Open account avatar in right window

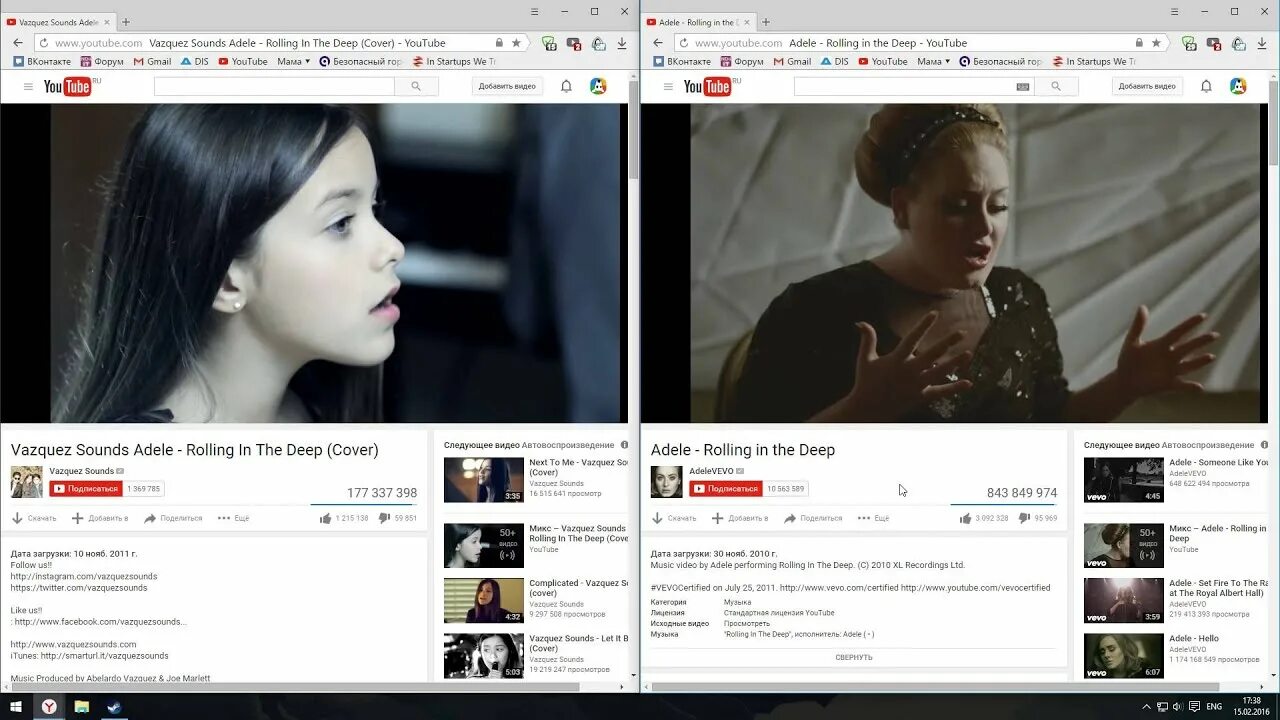click(1238, 87)
